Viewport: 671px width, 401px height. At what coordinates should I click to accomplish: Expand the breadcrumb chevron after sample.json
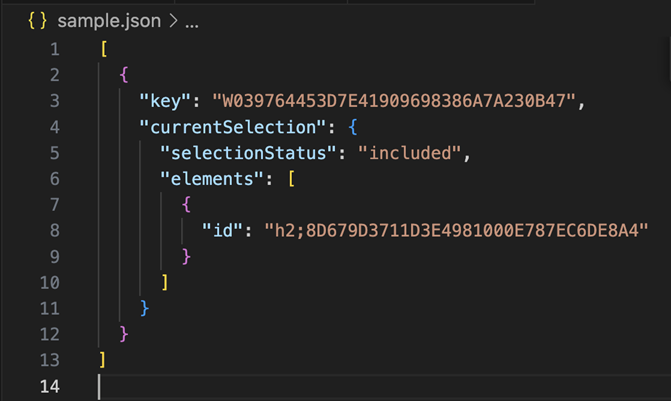[173, 21]
